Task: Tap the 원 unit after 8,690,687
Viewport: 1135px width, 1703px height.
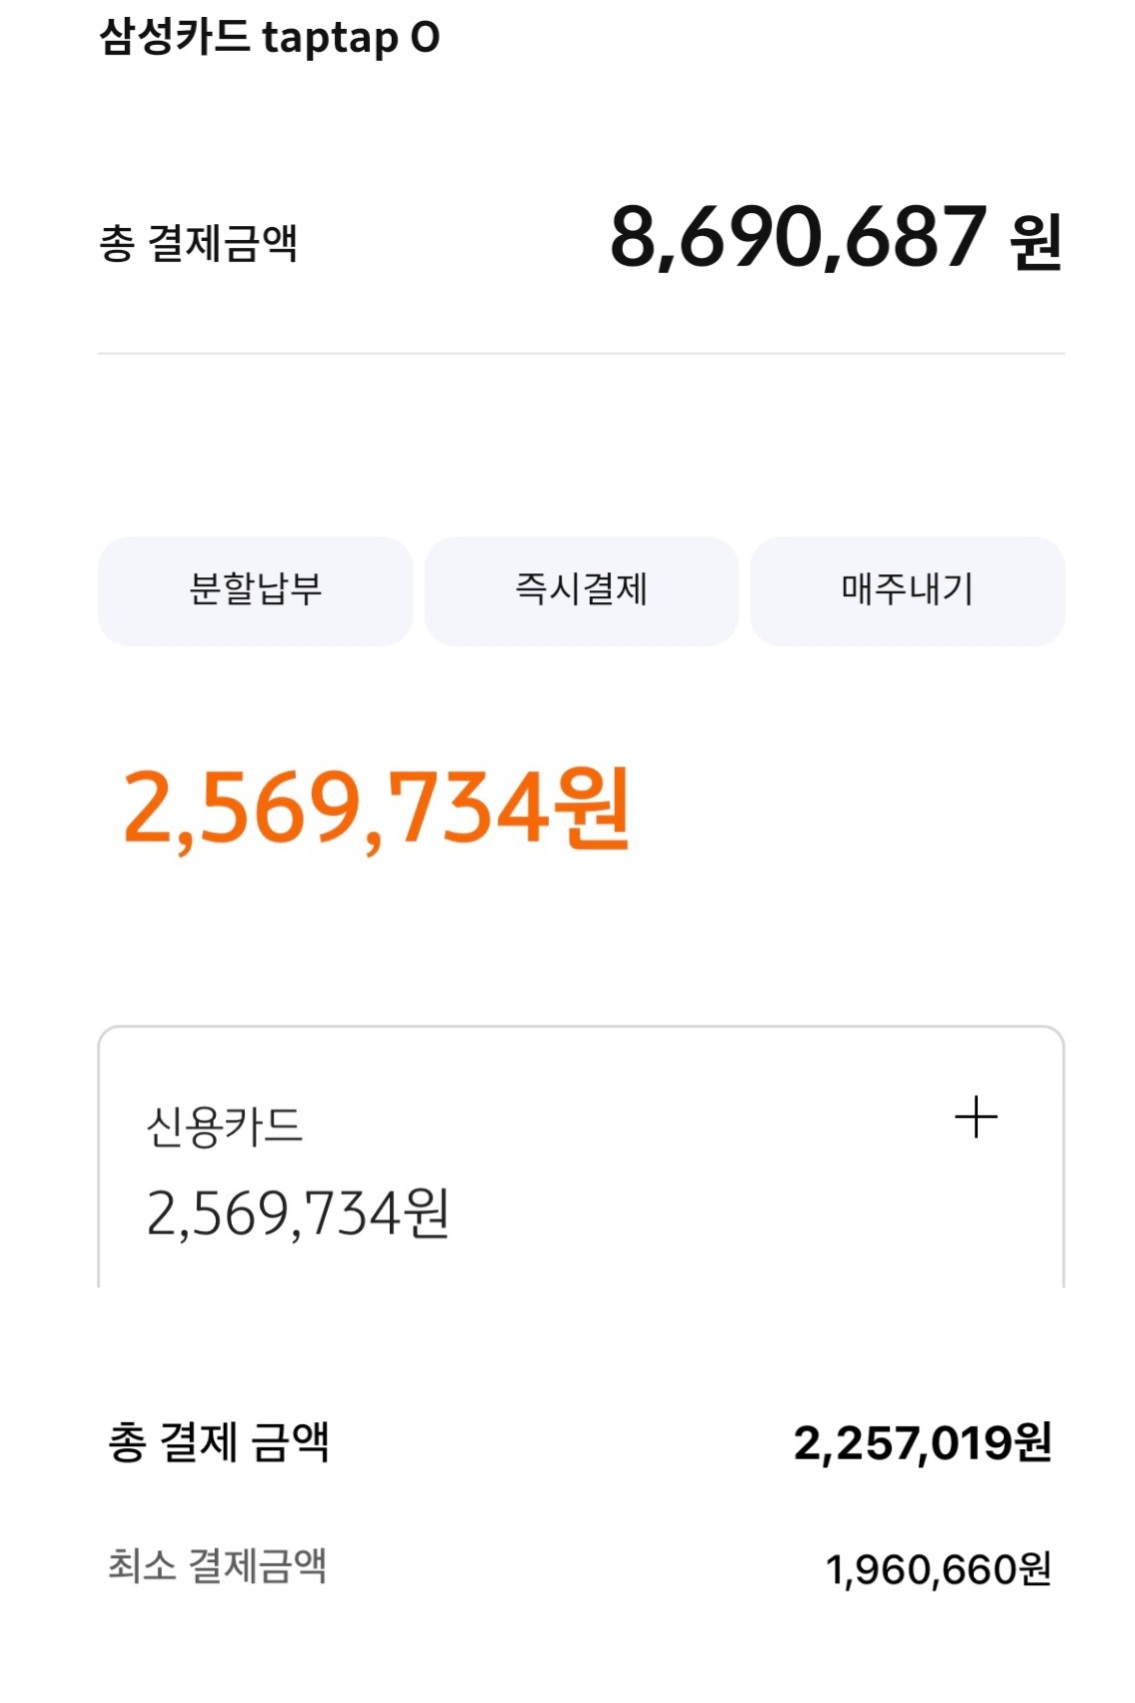Action: [1035, 242]
